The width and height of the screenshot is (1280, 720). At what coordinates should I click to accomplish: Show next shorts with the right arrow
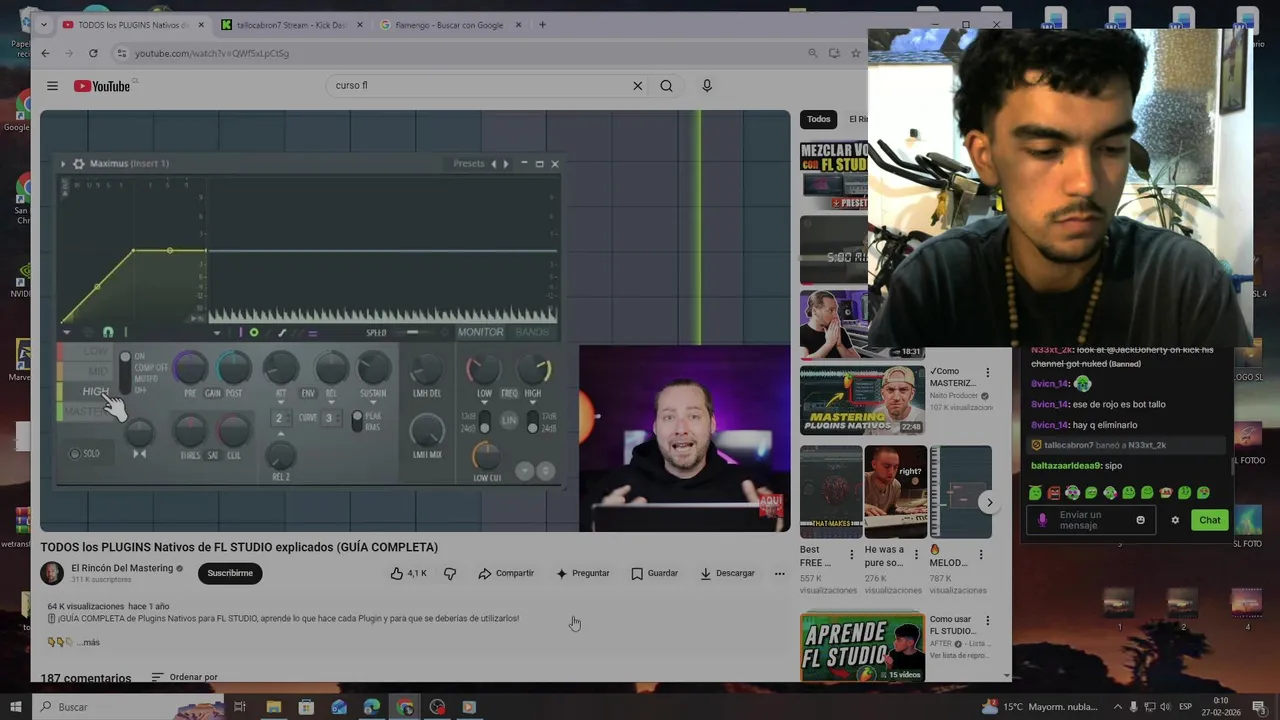coord(989,503)
